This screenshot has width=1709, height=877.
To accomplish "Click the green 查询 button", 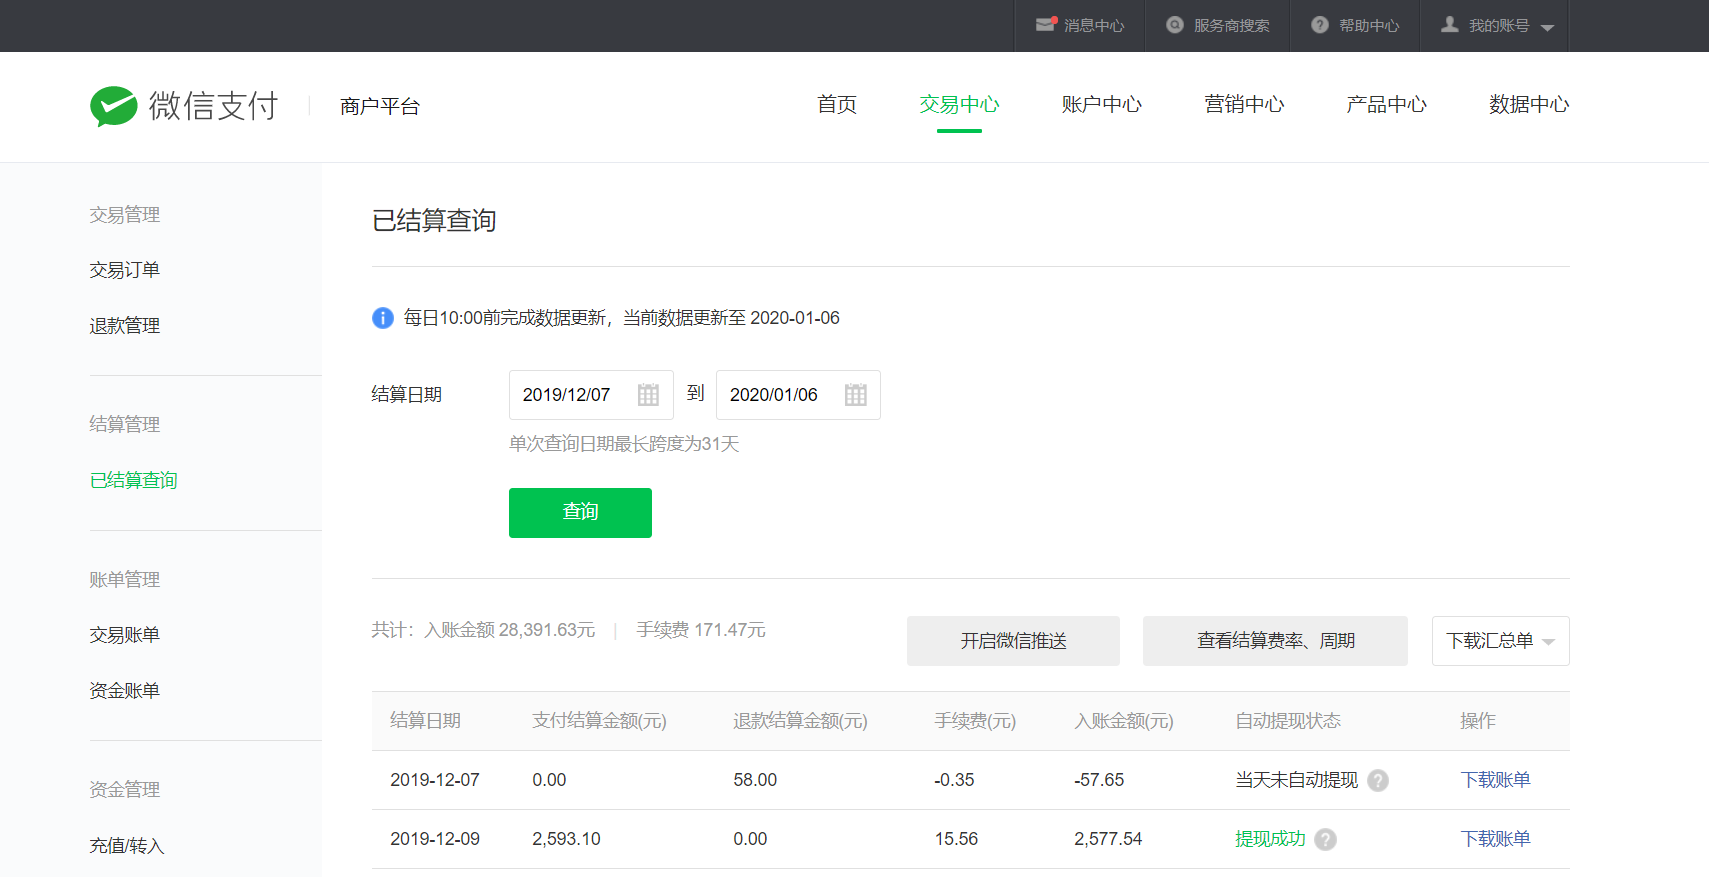I will [580, 513].
